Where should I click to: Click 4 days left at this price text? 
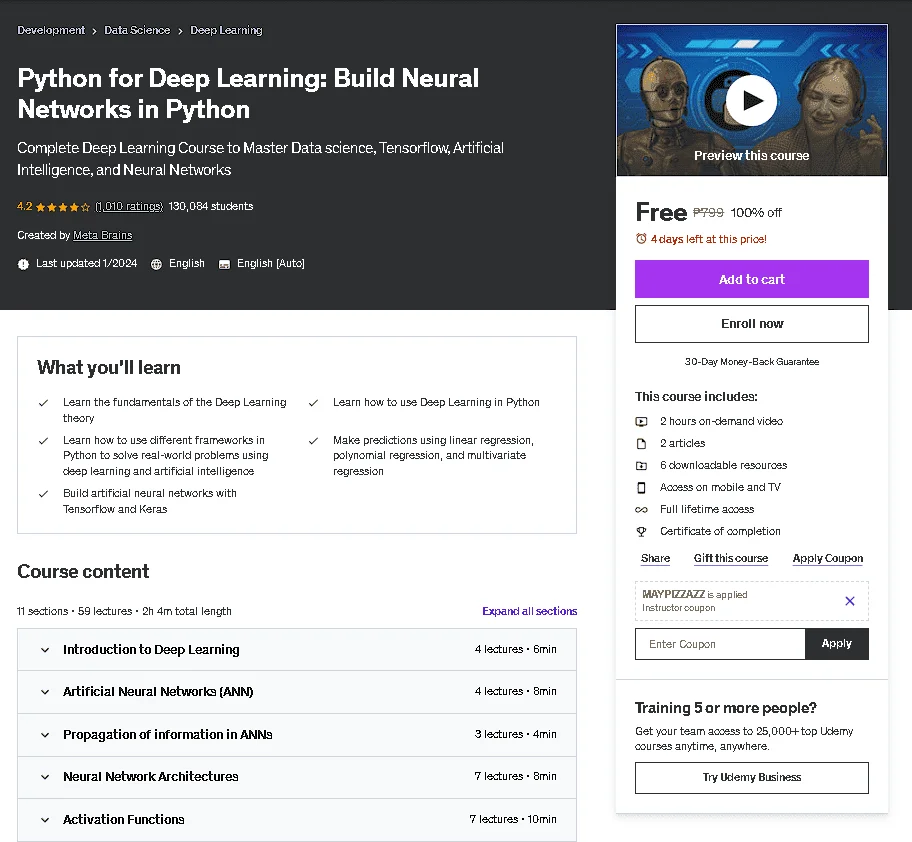click(708, 239)
